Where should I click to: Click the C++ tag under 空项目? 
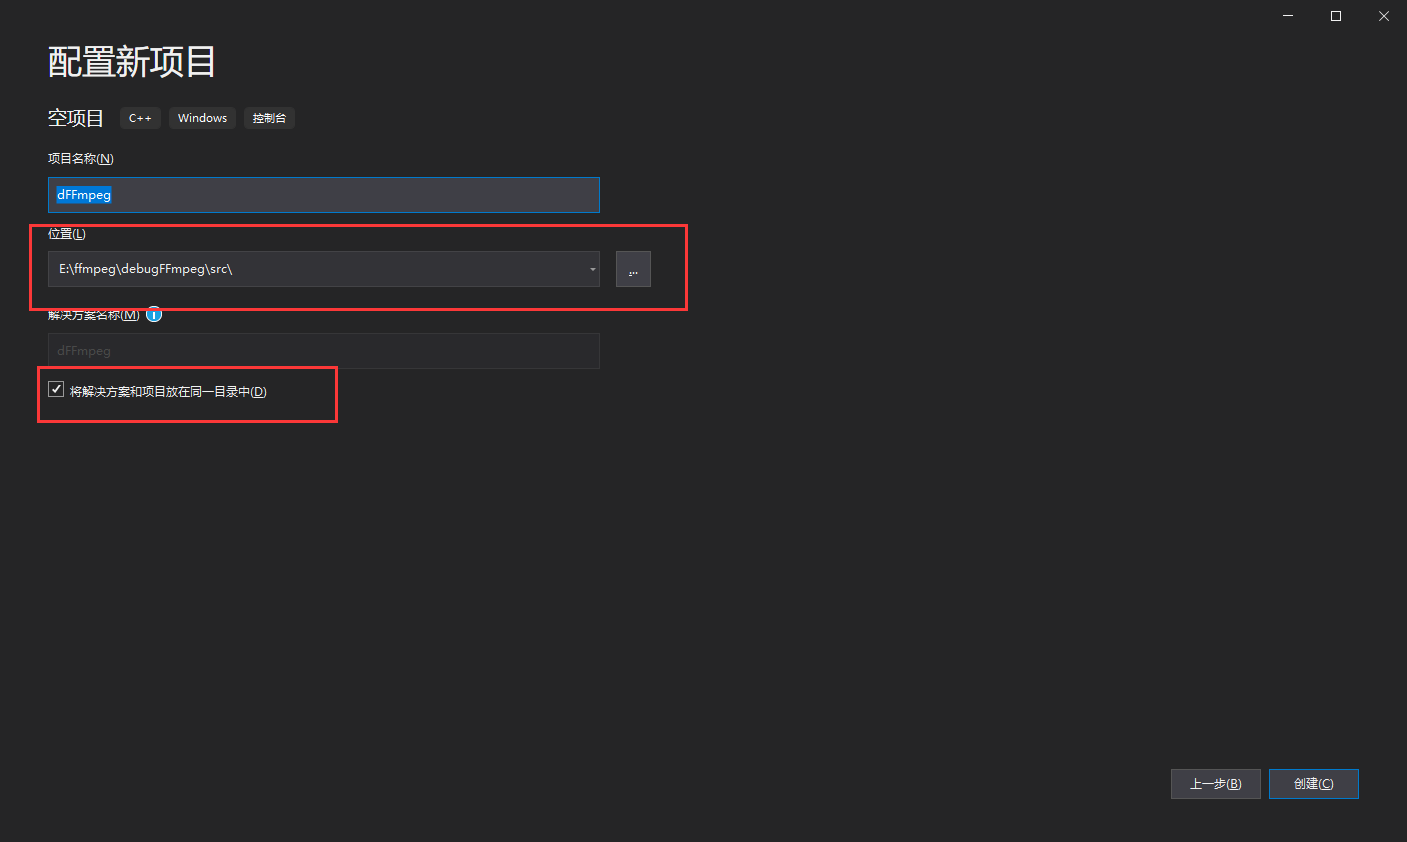coord(140,118)
